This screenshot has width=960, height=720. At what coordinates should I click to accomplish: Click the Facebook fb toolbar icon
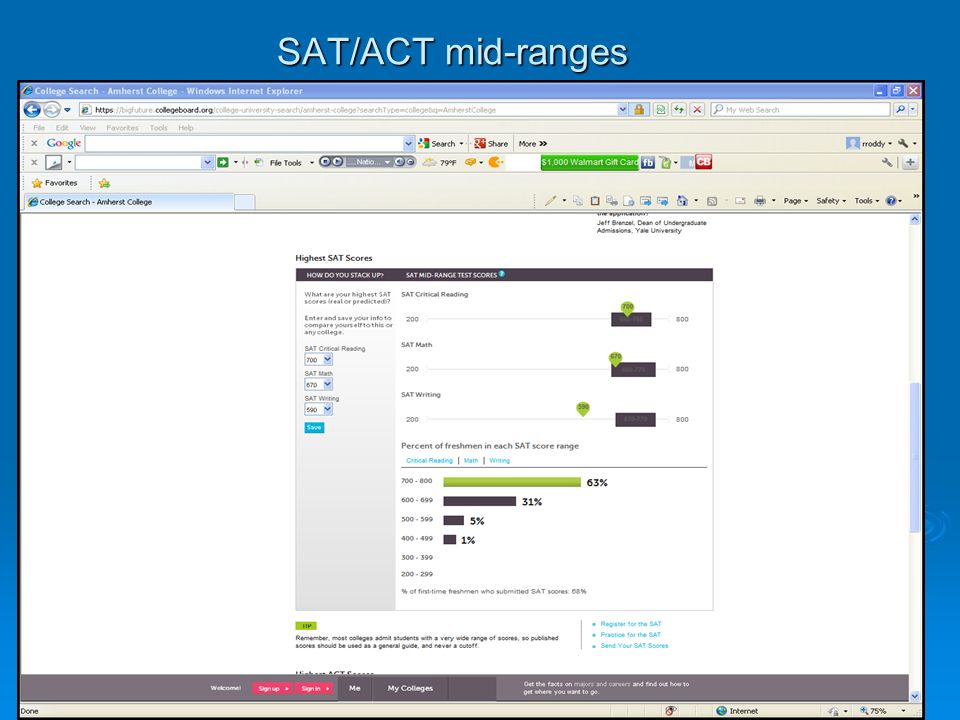click(x=648, y=162)
